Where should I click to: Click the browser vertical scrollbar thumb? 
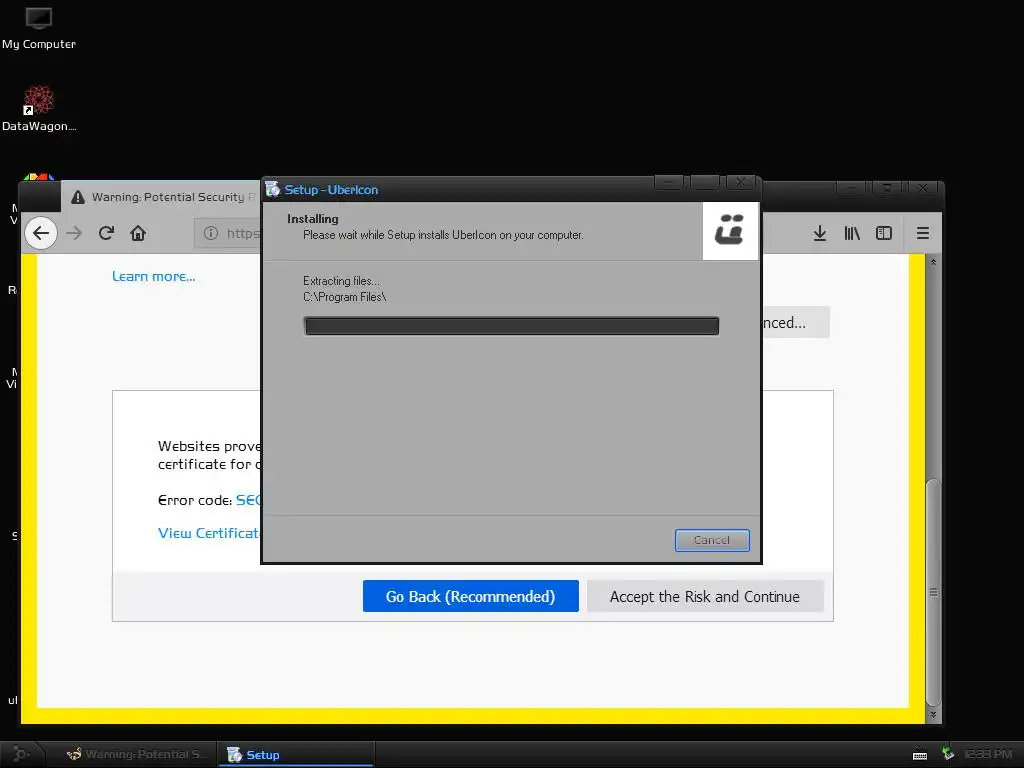(934, 591)
